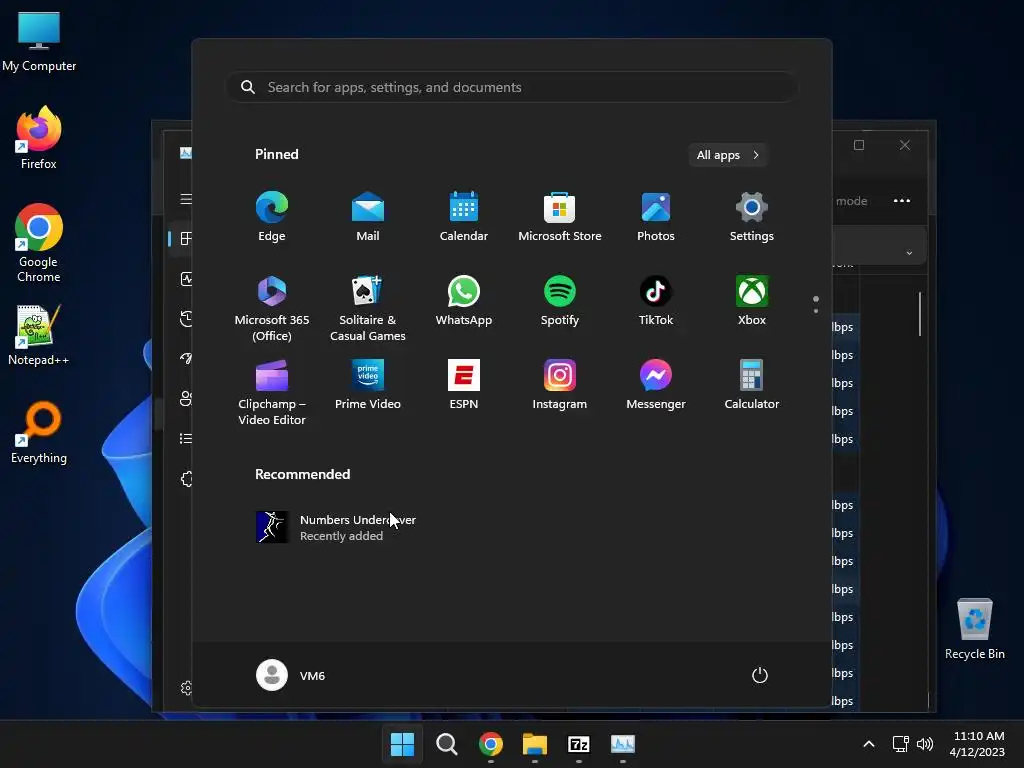Open Messenger
Viewport: 1024px width, 768px height.
coord(656,385)
